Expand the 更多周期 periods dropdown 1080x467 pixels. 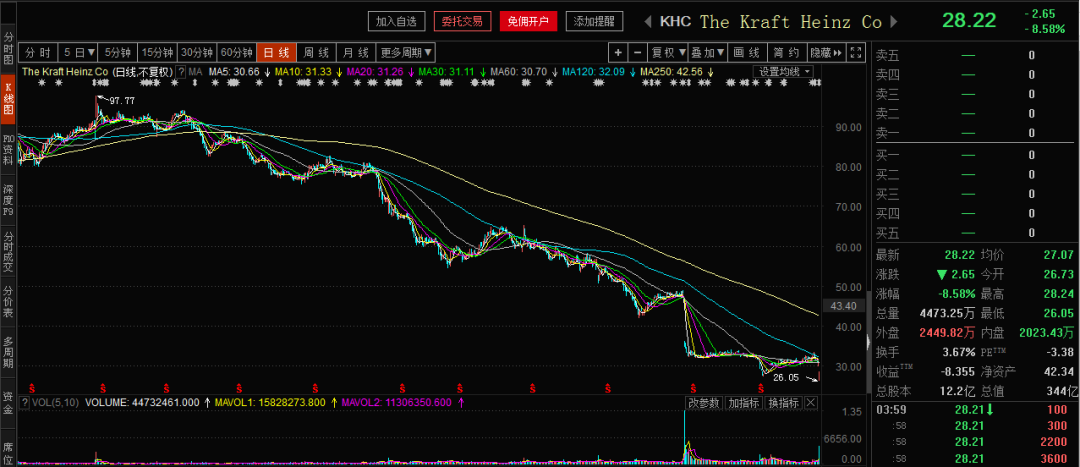pyautogui.click(x=406, y=52)
